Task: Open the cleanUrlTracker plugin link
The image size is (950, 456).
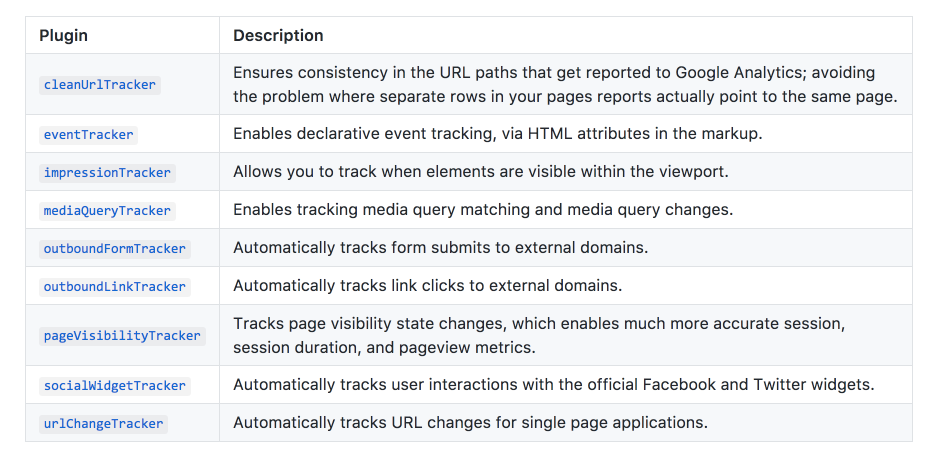Action: click(100, 85)
